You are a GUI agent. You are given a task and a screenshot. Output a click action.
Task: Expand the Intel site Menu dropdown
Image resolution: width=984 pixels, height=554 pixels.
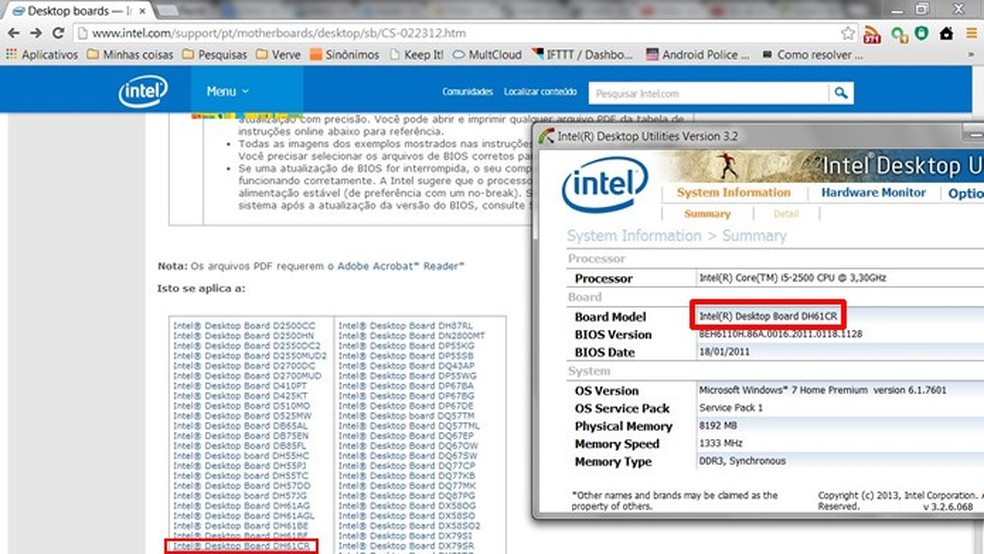click(x=228, y=92)
